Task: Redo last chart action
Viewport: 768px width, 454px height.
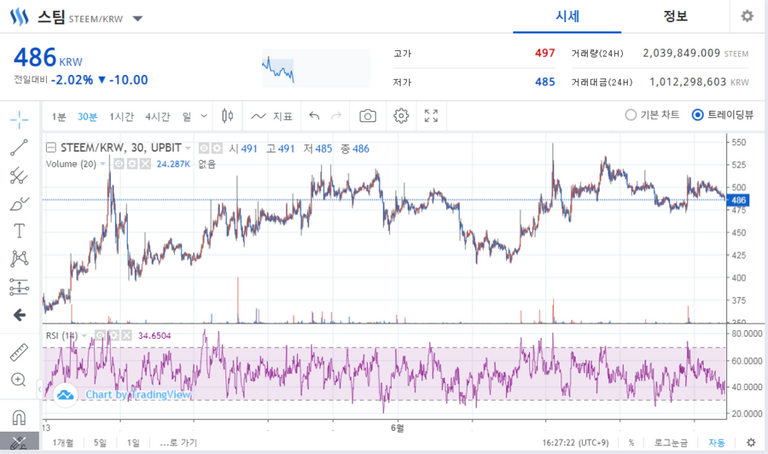Action: pyautogui.click(x=336, y=116)
